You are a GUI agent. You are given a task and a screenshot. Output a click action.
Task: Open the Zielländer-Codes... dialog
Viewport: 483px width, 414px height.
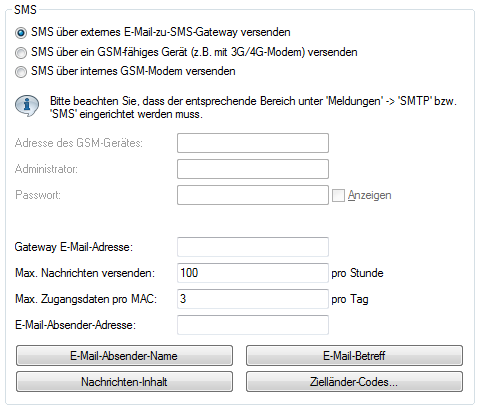click(354, 382)
